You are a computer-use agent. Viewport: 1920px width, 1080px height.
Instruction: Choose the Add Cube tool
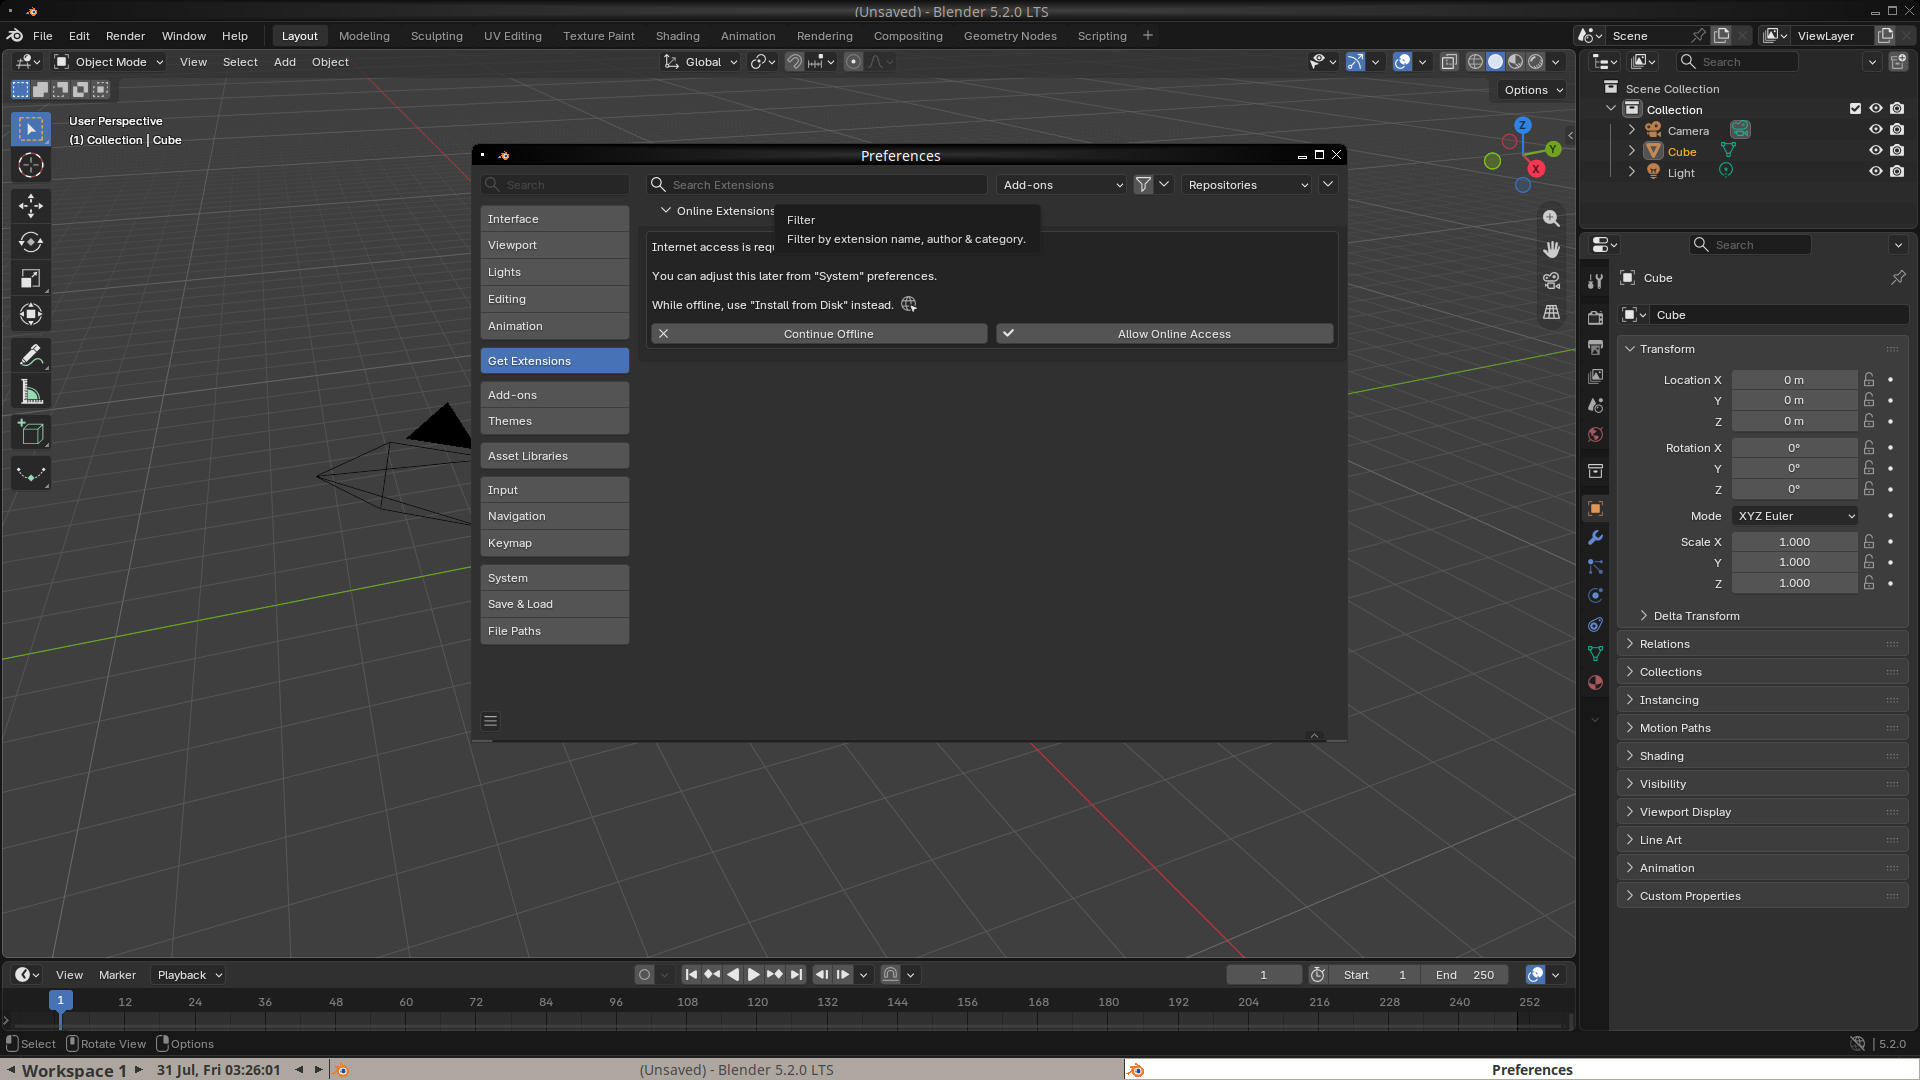tap(31, 433)
